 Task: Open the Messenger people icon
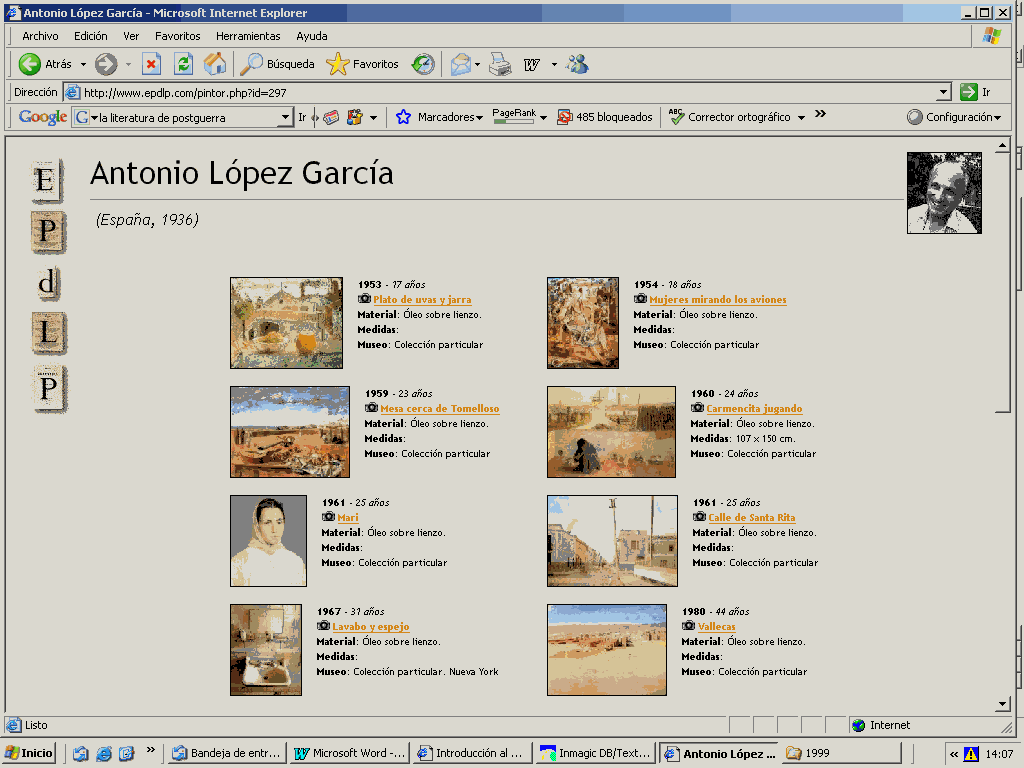click(x=577, y=64)
